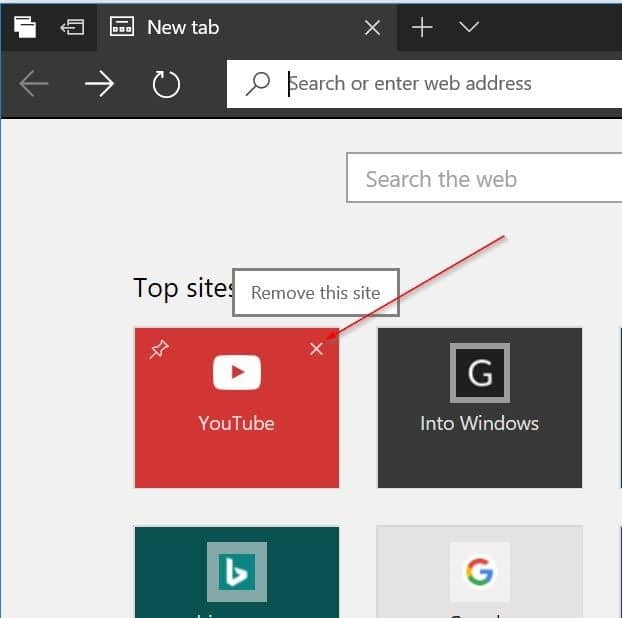Open the Into Windows top site tile
The image size is (622, 618).
pos(480,407)
